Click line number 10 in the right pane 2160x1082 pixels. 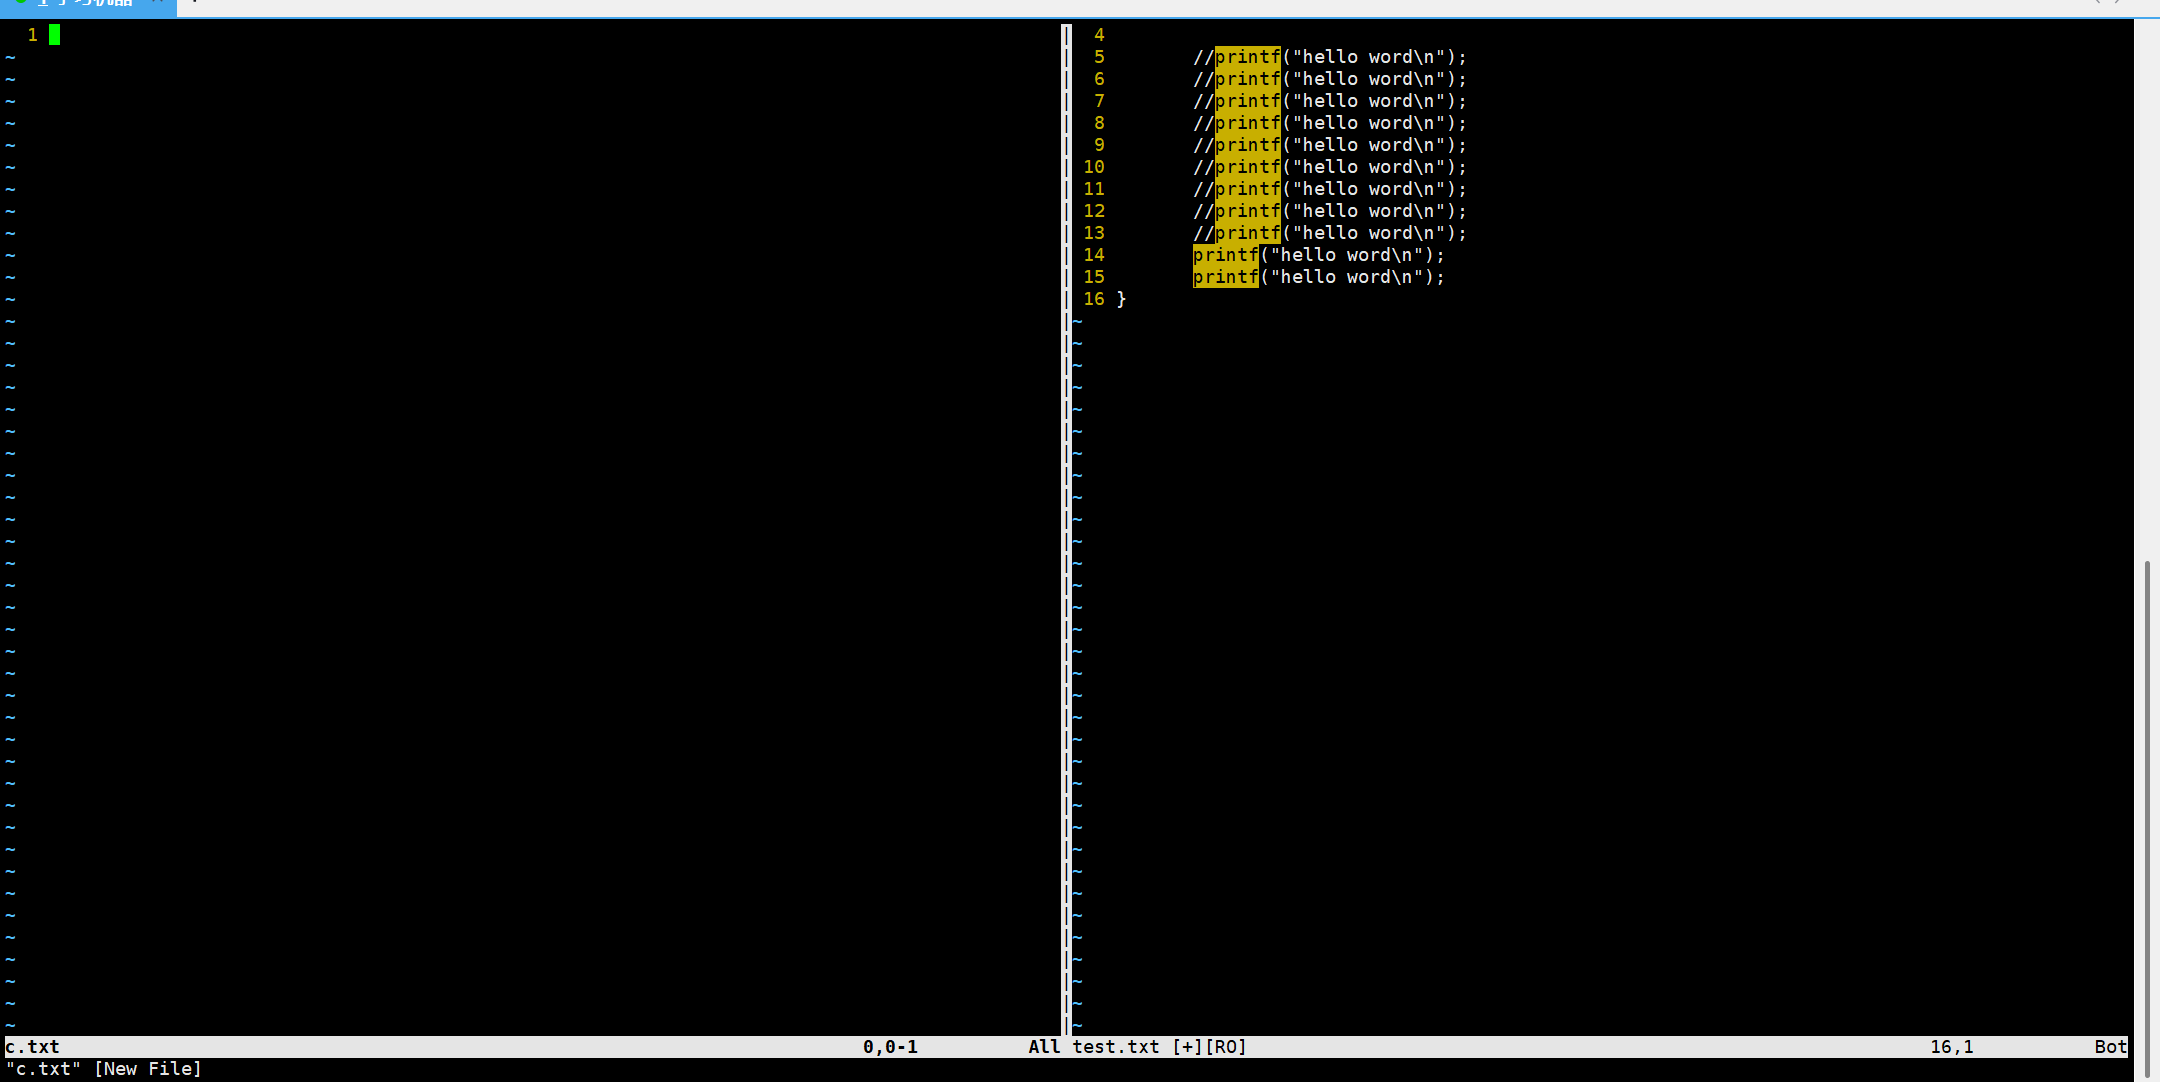point(1094,167)
